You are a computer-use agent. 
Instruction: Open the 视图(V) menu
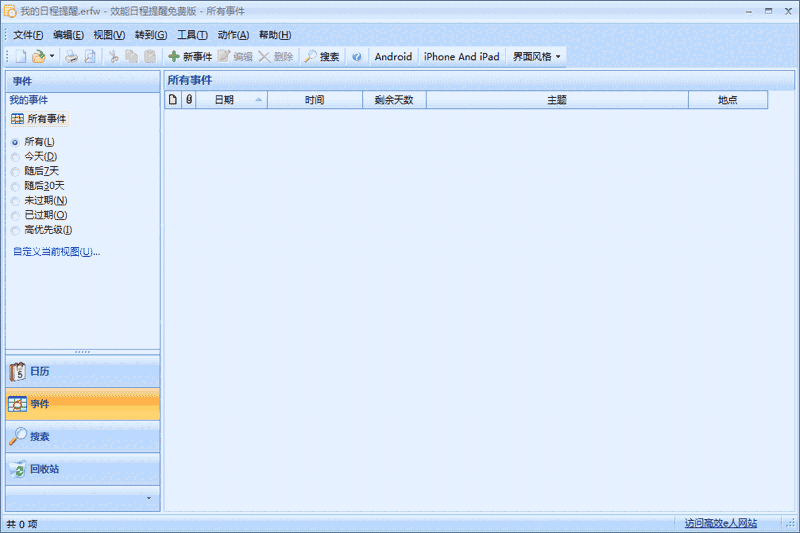(x=109, y=35)
